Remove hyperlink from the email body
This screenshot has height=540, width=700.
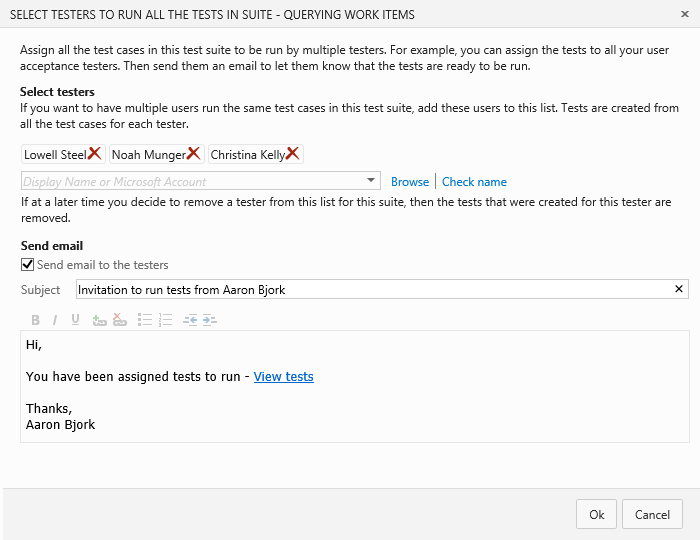pyautogui.click(x=120, y=320)
